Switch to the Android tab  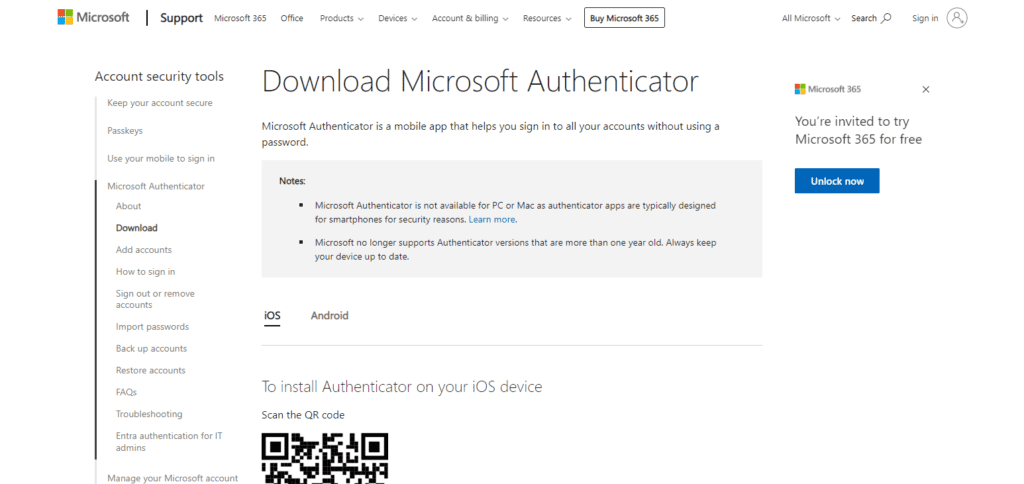tap(330, 315)
